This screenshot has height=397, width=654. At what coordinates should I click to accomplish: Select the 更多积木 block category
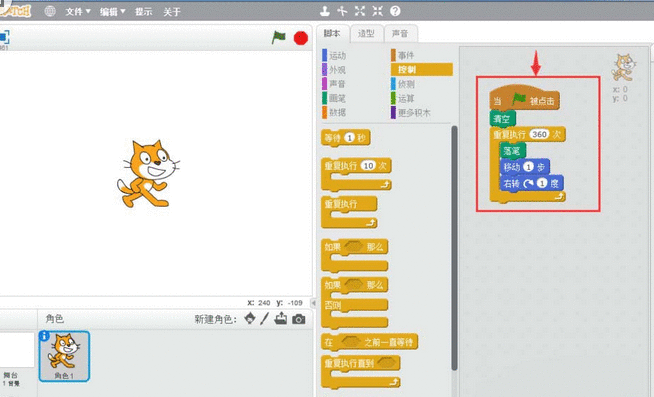(411, 112)
